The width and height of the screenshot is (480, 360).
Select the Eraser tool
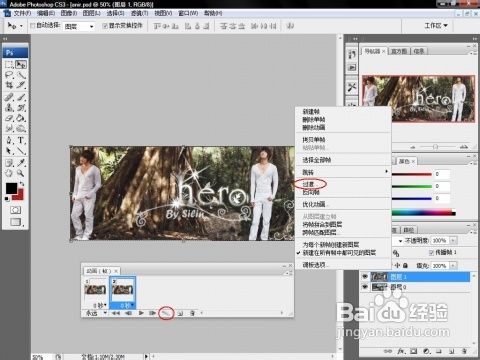coord(9,118)
